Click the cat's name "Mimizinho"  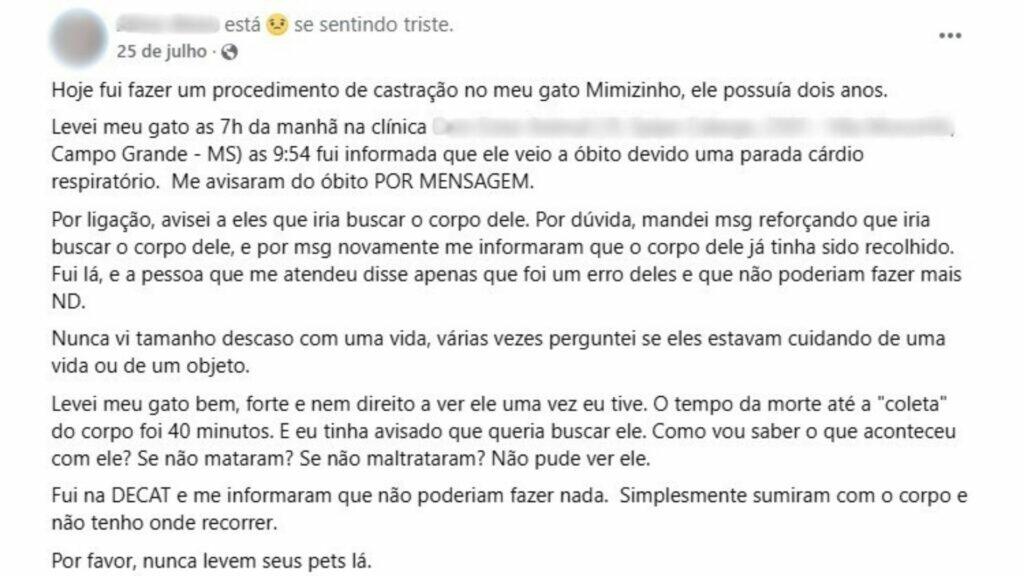(633, 90)
